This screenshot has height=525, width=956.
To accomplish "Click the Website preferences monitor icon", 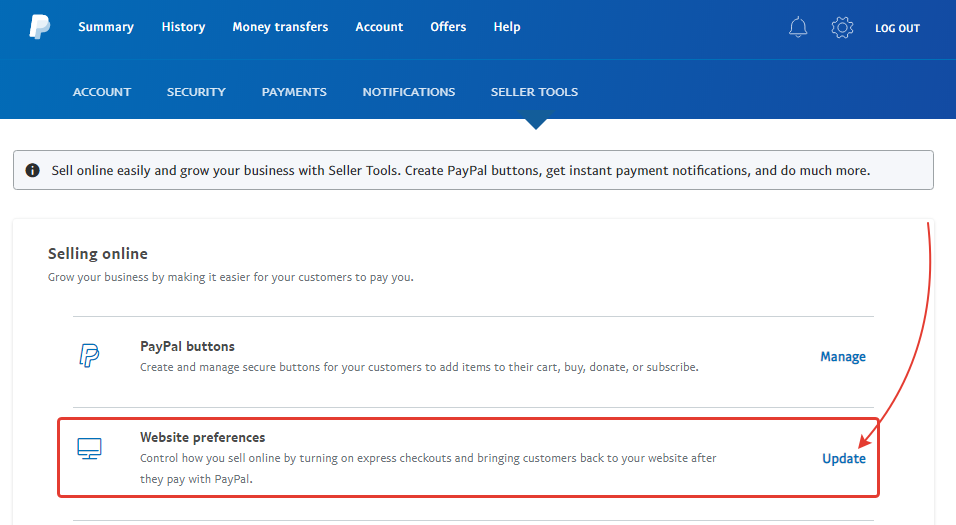I will 90,448.
